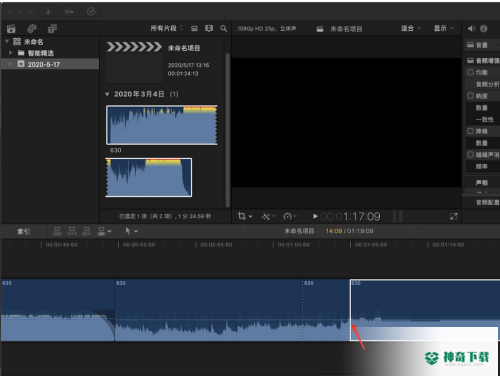The width and height of the screenshot is (500, 376).
Task: Toggle viewer full screen arrows icon
Action: [x=453, y=217]
